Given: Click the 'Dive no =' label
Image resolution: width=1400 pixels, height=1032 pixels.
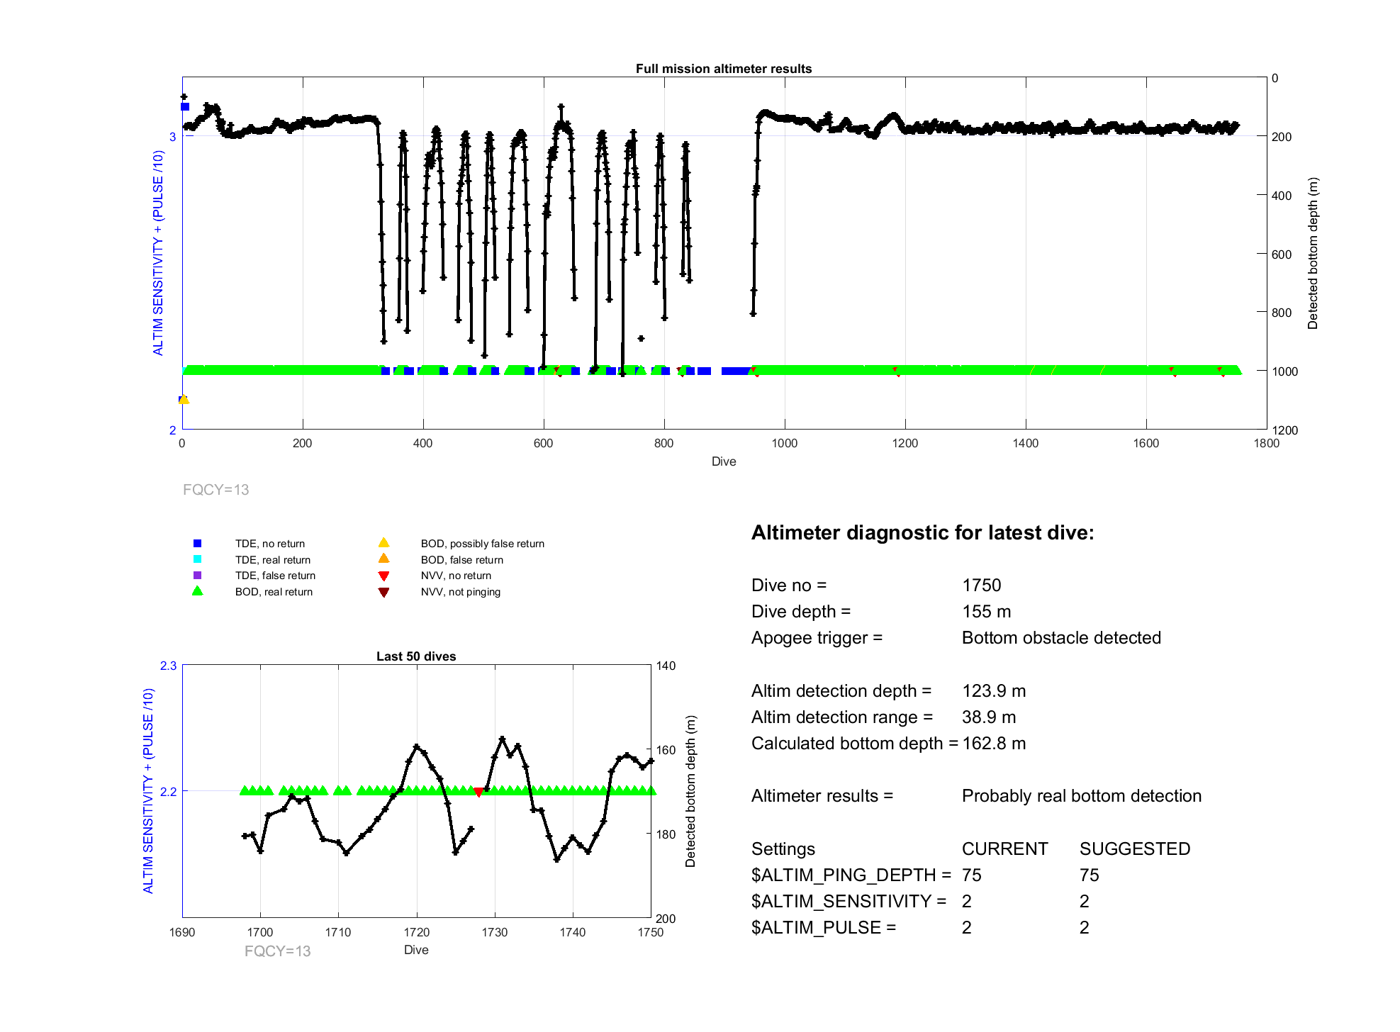Looking at the screenshot, I should (x=789, y=585).
